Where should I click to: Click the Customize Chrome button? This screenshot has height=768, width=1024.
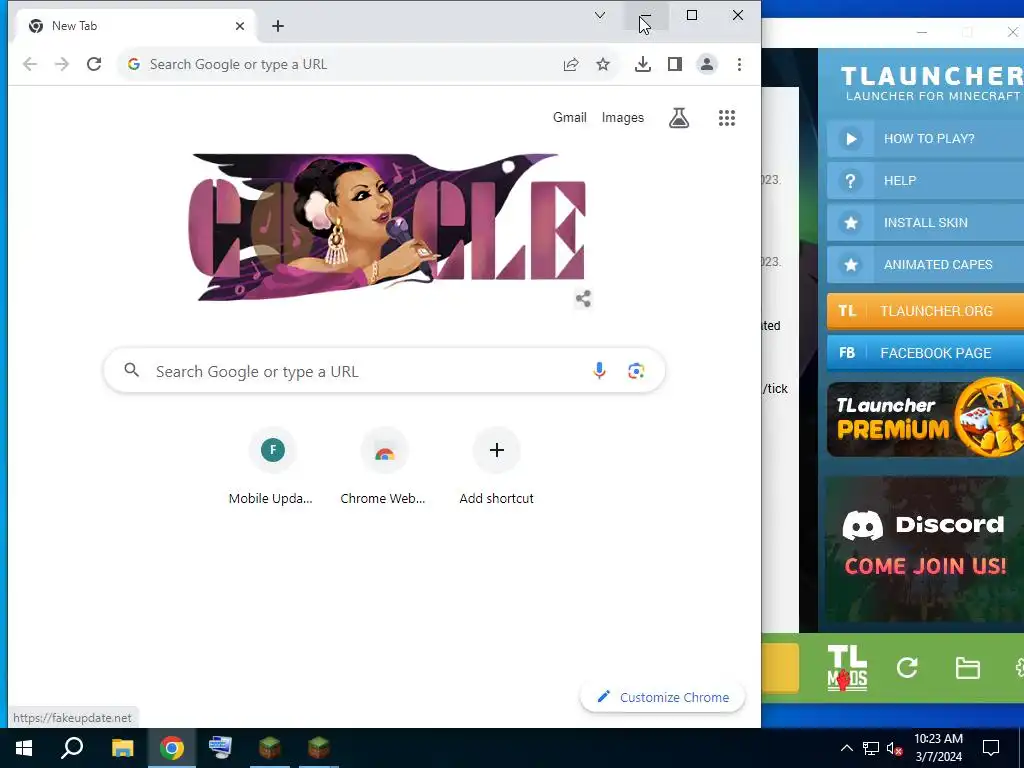[x=662, y=697]
